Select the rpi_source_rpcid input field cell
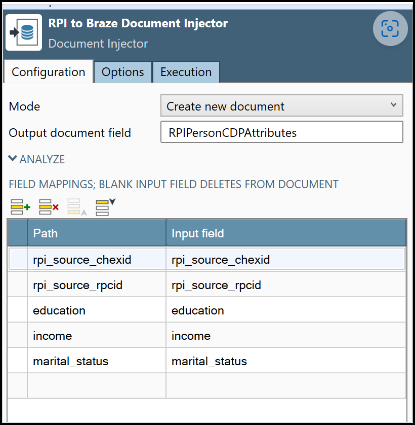 [x=286, y=285]
